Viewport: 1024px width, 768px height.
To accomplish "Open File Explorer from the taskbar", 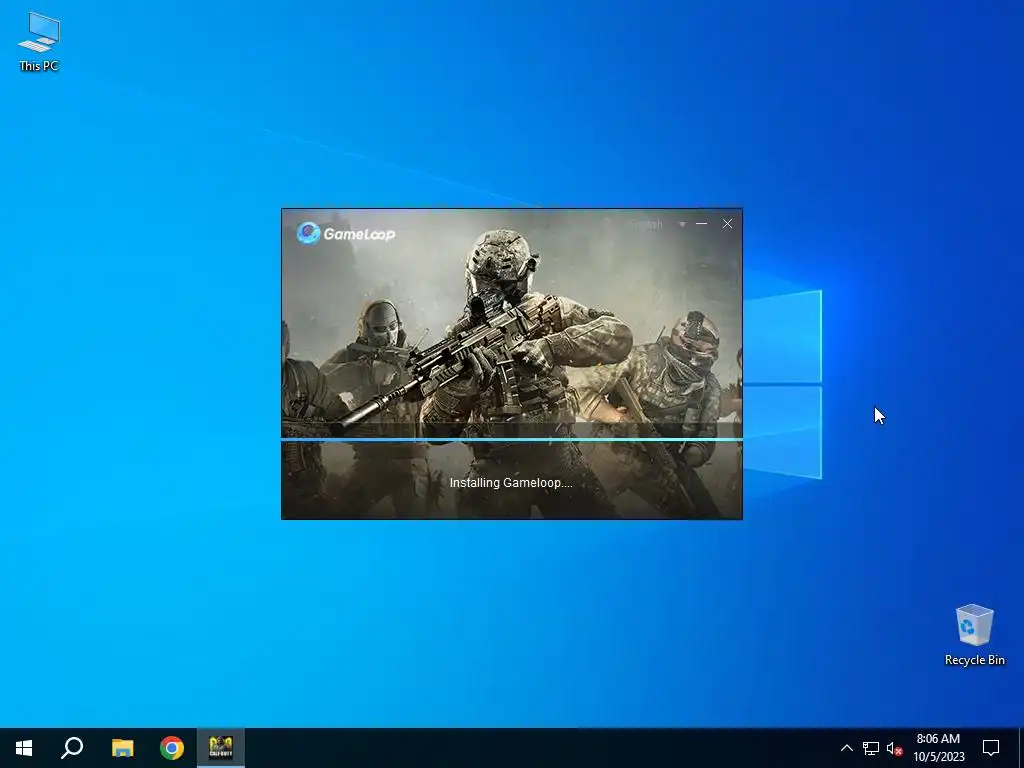I will (122, 748).
